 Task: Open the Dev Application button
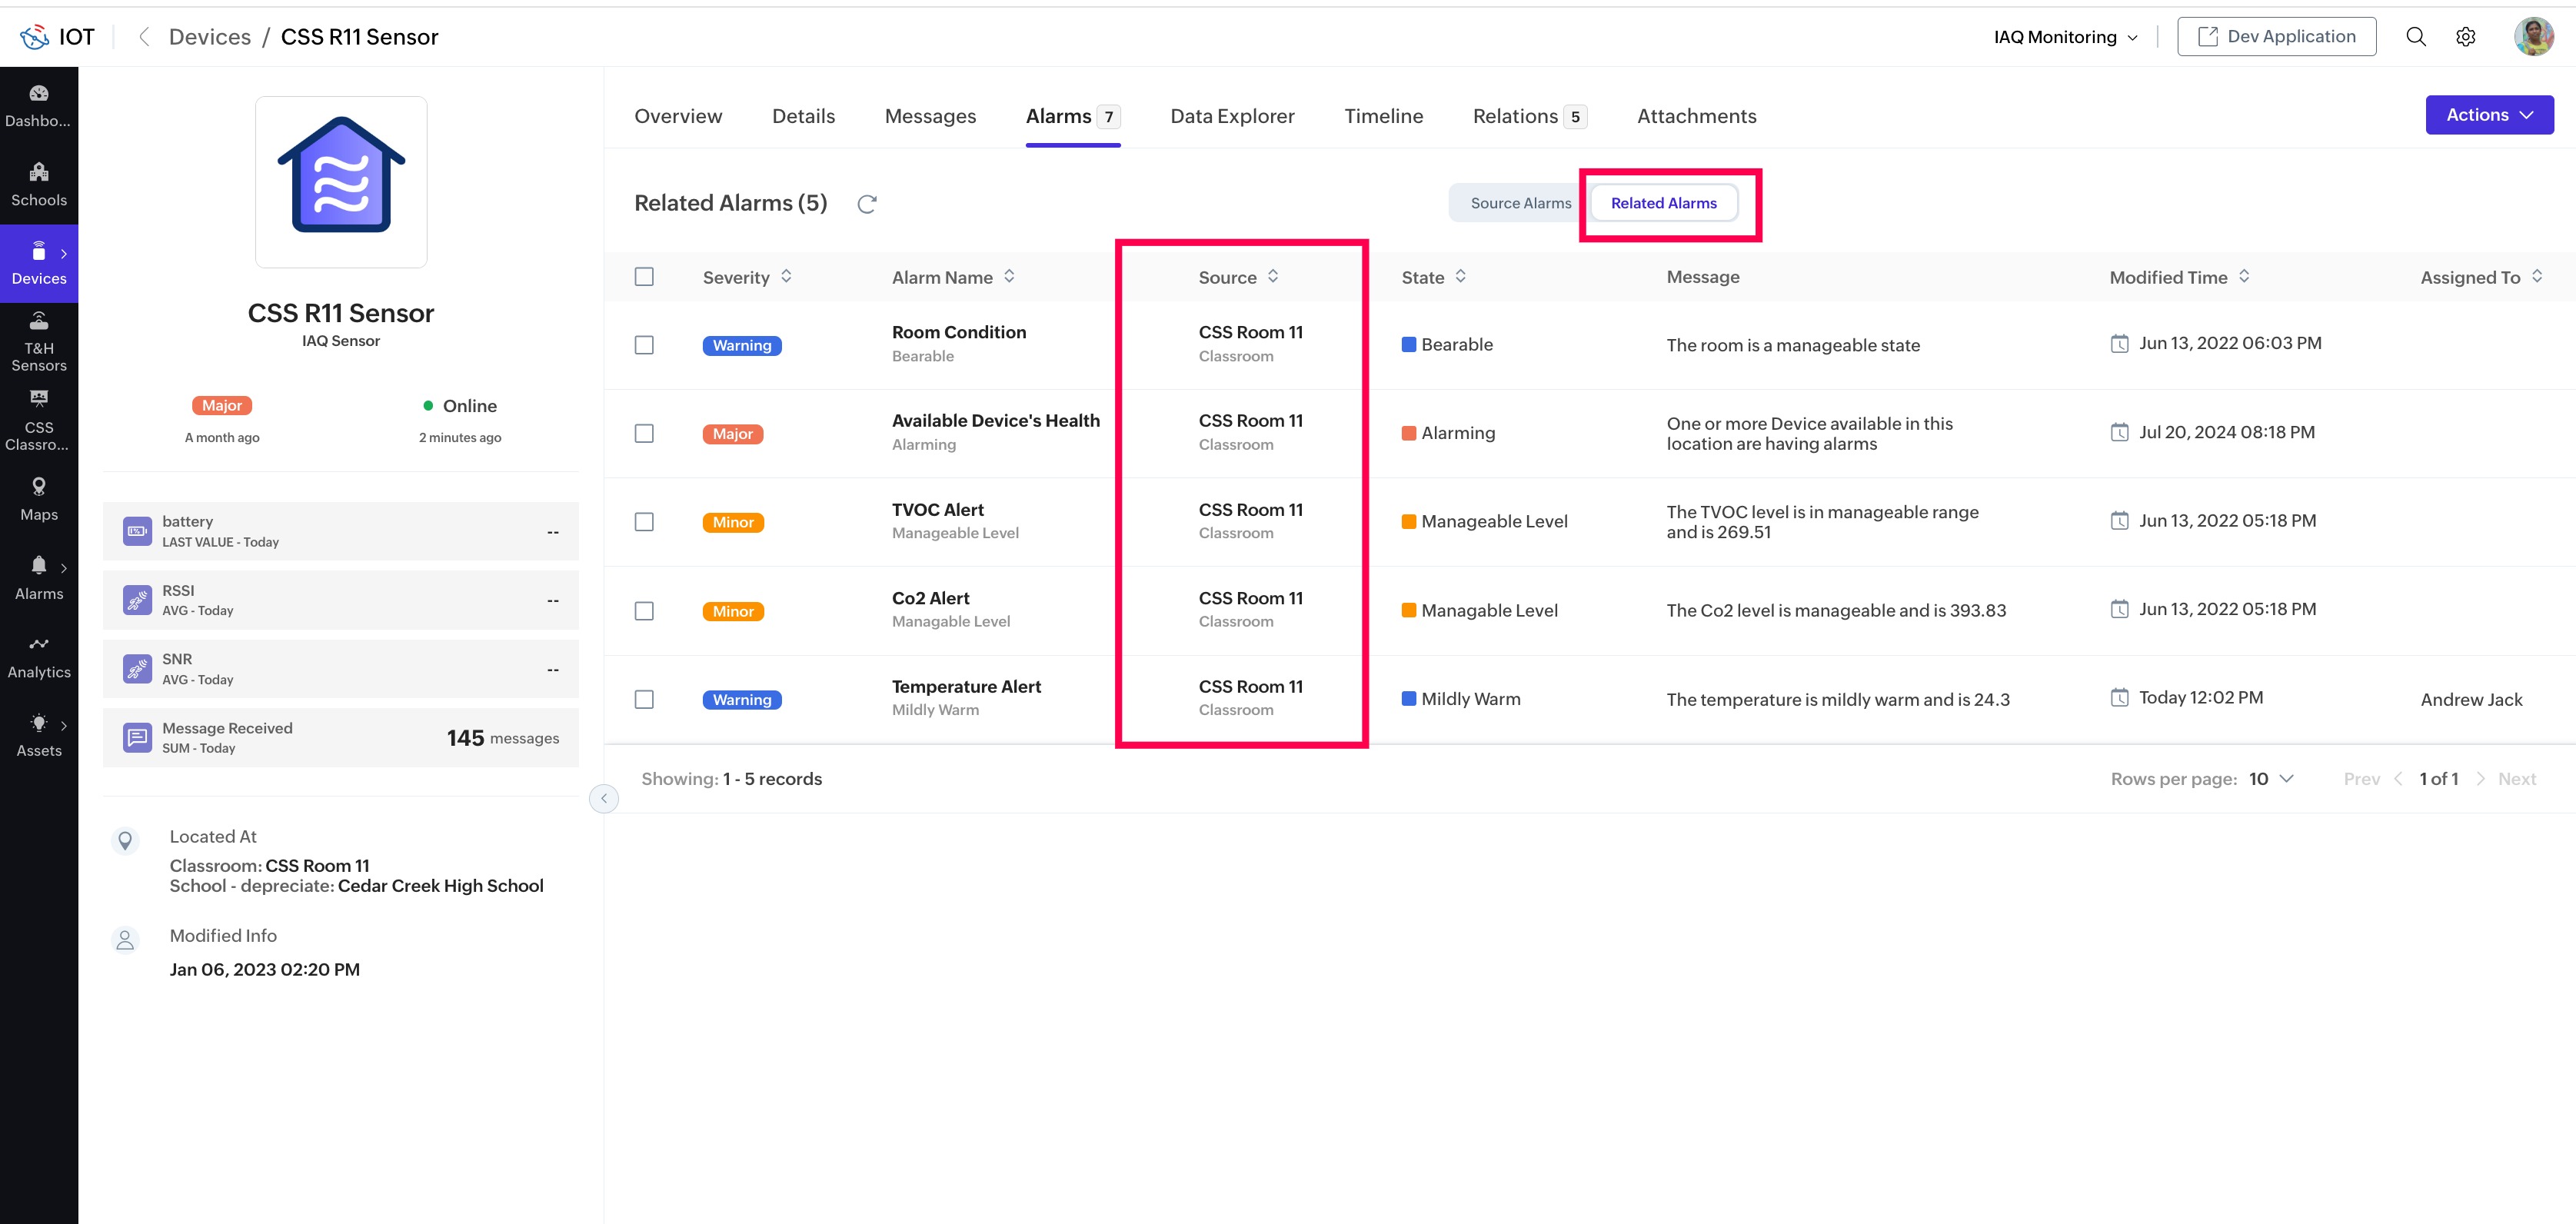pos(2276,37)
